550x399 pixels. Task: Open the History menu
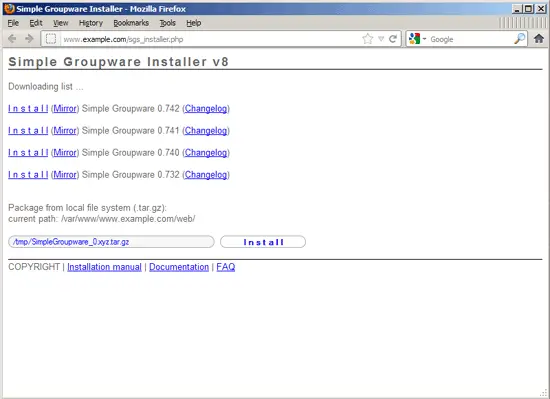[x=91, y=23]
